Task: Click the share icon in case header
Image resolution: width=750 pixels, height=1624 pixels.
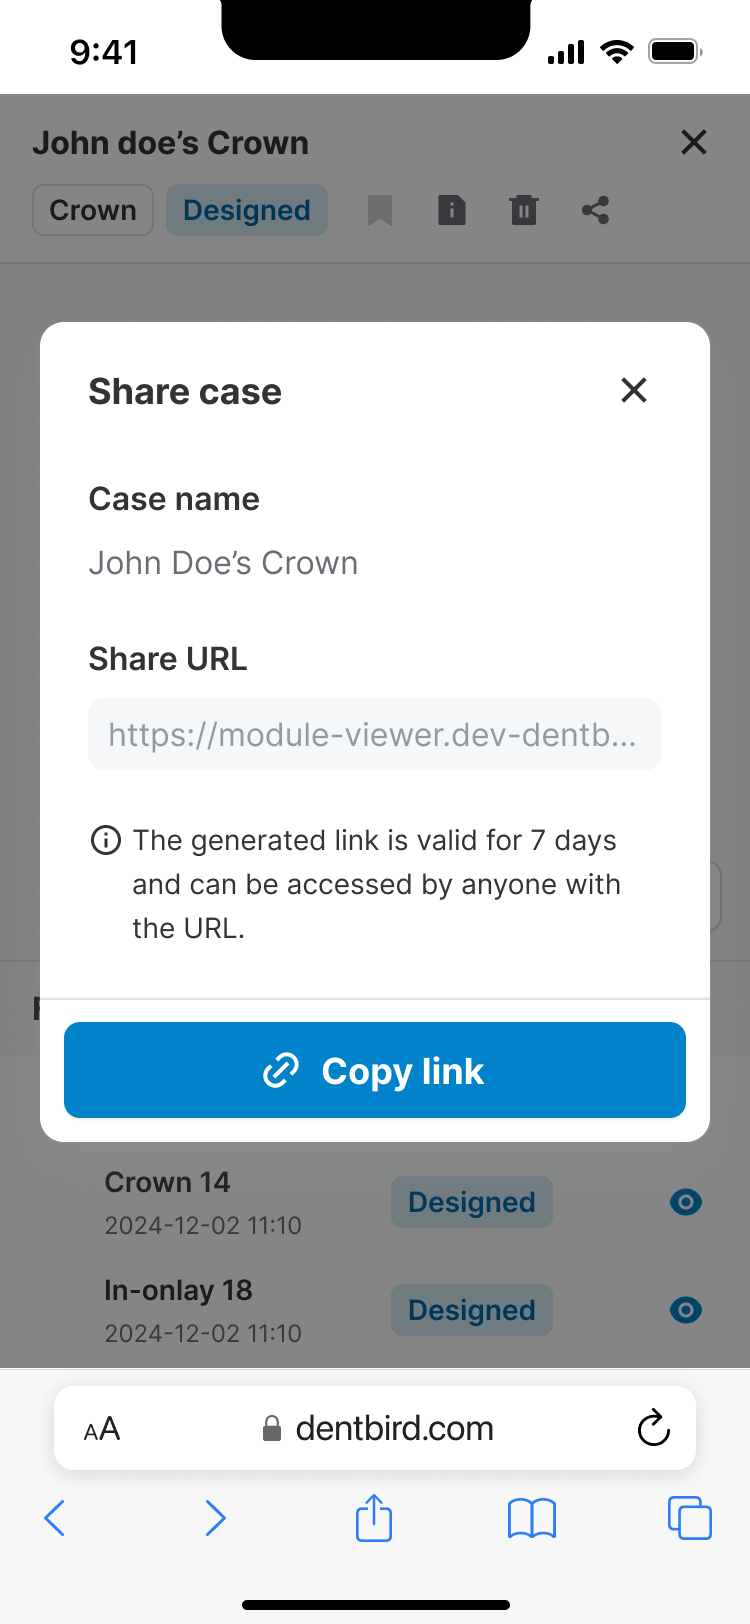Action: pyautogui.click(x=596, y=210)
